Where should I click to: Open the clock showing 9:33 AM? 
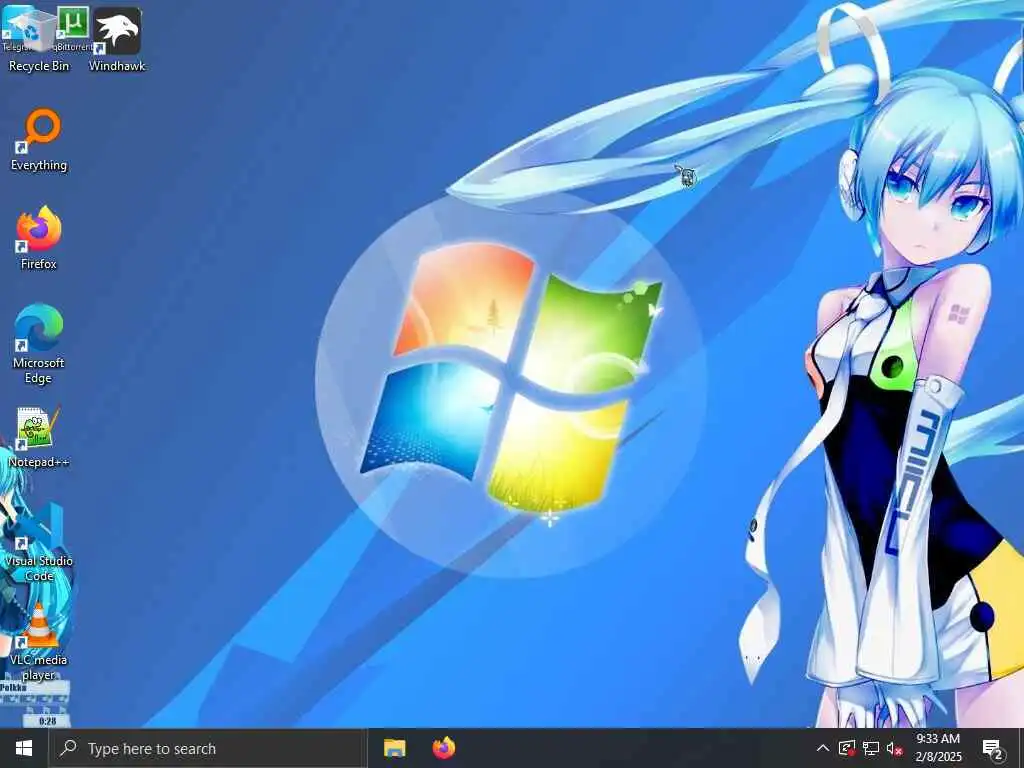pos(938,748)
